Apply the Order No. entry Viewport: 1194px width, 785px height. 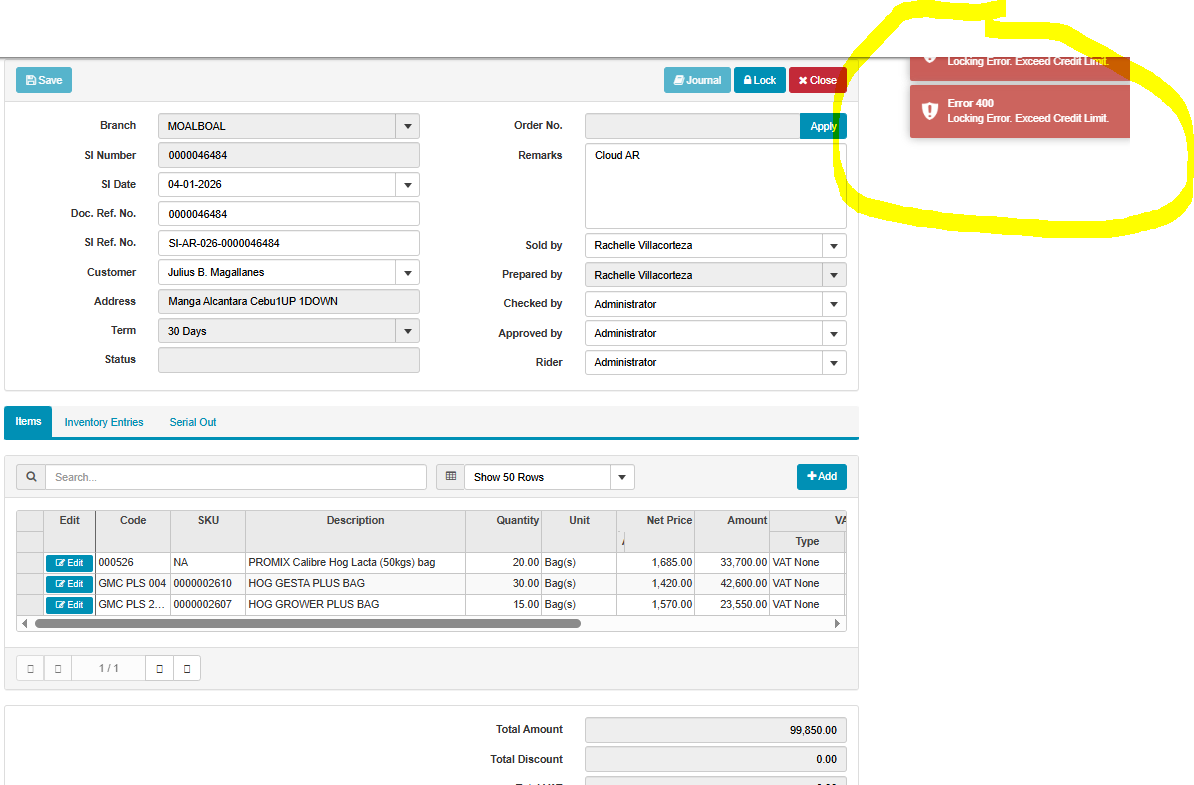tap(823, 126)
